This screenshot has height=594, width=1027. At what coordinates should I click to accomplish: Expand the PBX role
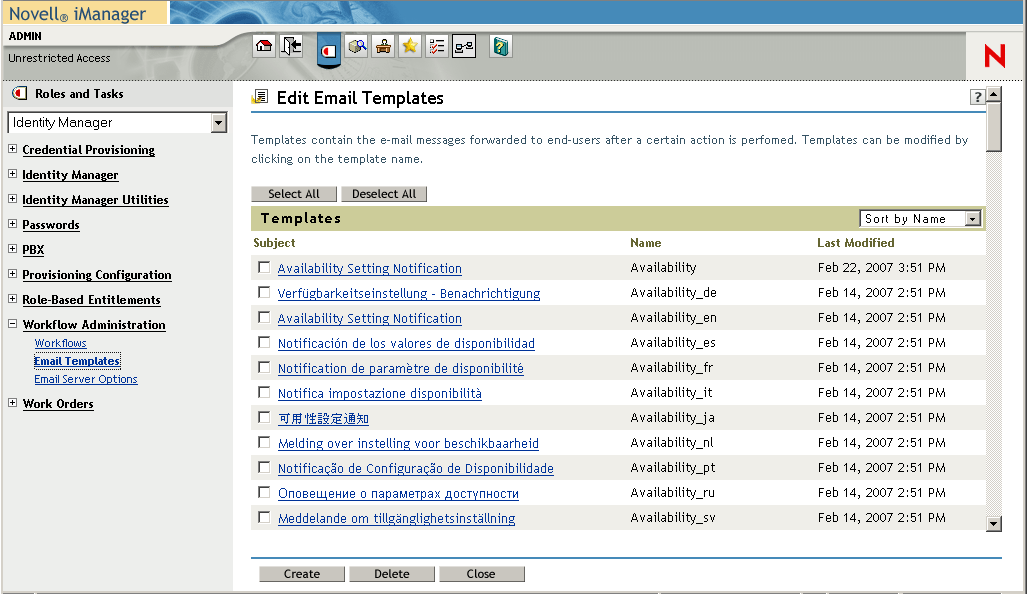[x=12, y=248]
